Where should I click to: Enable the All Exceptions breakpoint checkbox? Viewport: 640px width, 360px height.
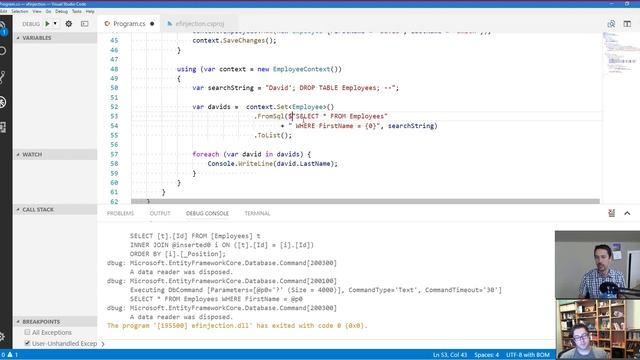[x=27, y=332]
